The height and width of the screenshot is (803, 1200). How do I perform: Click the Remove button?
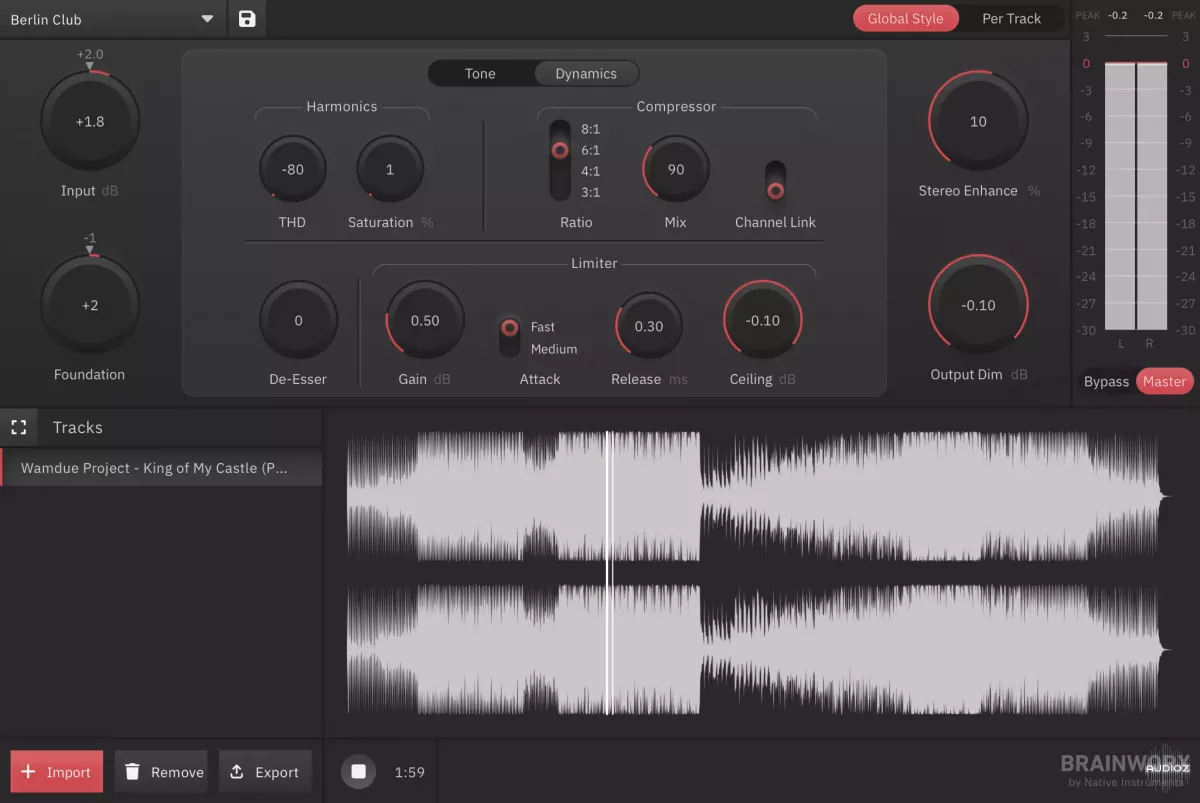tap(161, 772)
